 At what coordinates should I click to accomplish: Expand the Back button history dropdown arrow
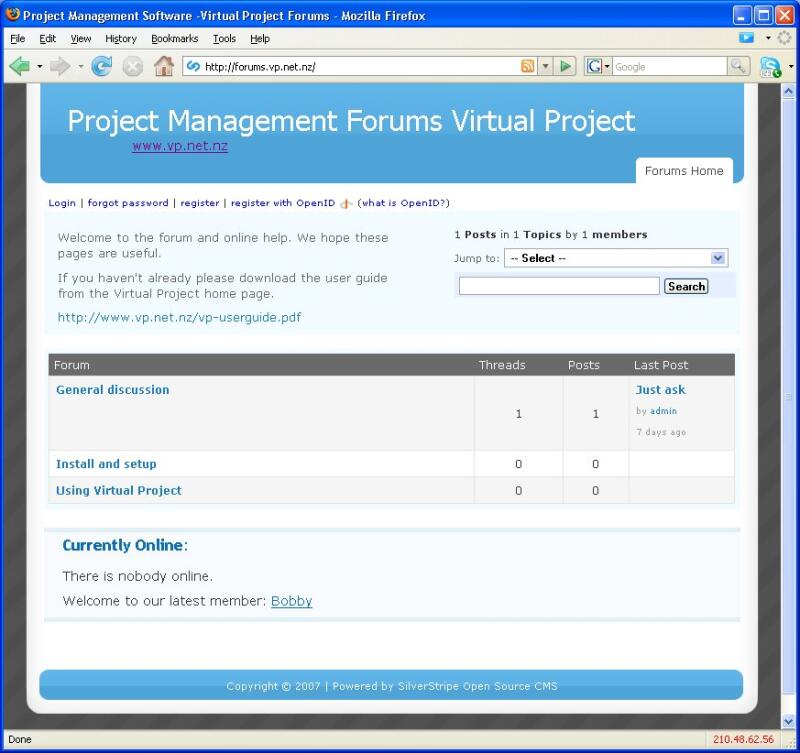[40, 66]
